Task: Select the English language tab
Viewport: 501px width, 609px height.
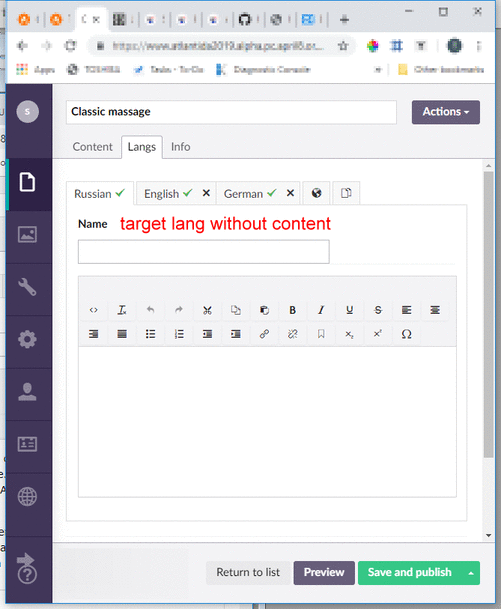Action: (x=167, y=193)
